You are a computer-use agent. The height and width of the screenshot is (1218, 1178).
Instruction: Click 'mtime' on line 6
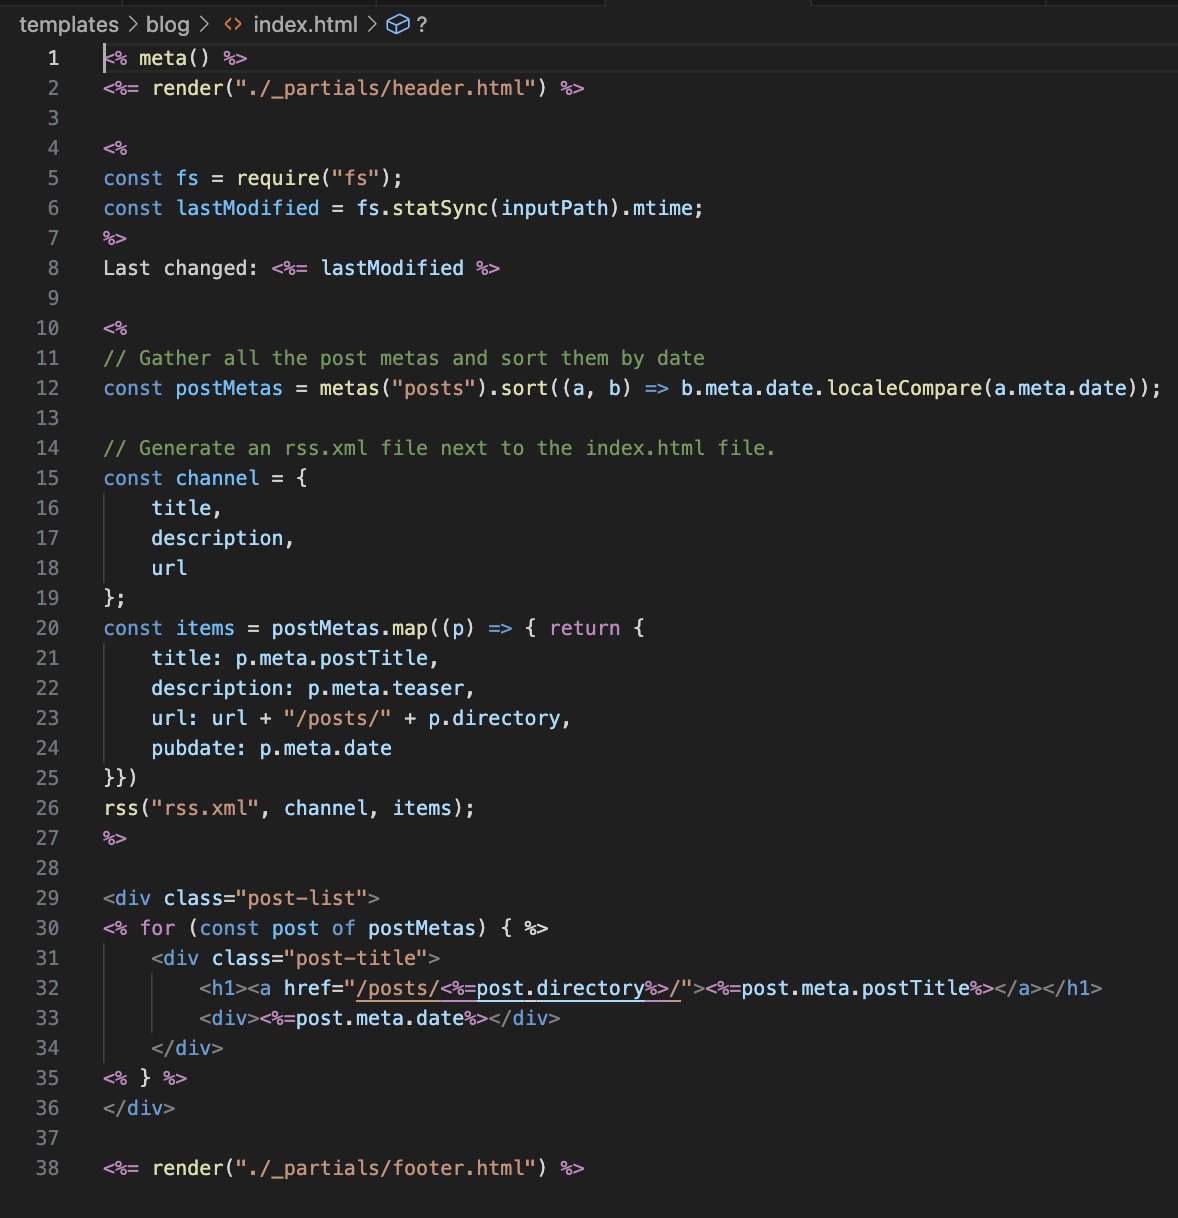(x=663, y=208)
